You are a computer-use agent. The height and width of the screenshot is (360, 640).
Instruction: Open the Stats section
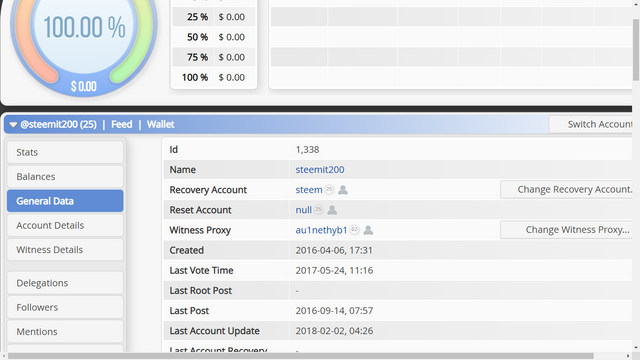[x=65, y=152]
